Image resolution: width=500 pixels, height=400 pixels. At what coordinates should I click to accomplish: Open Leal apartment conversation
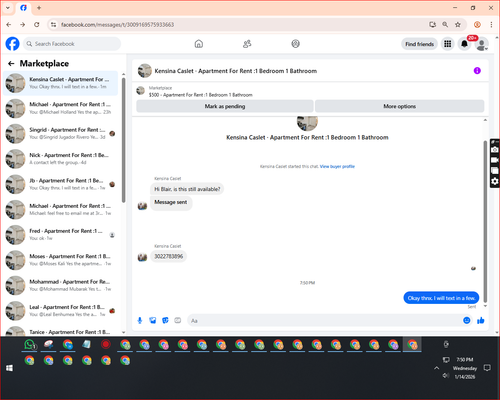pos(60,311)
